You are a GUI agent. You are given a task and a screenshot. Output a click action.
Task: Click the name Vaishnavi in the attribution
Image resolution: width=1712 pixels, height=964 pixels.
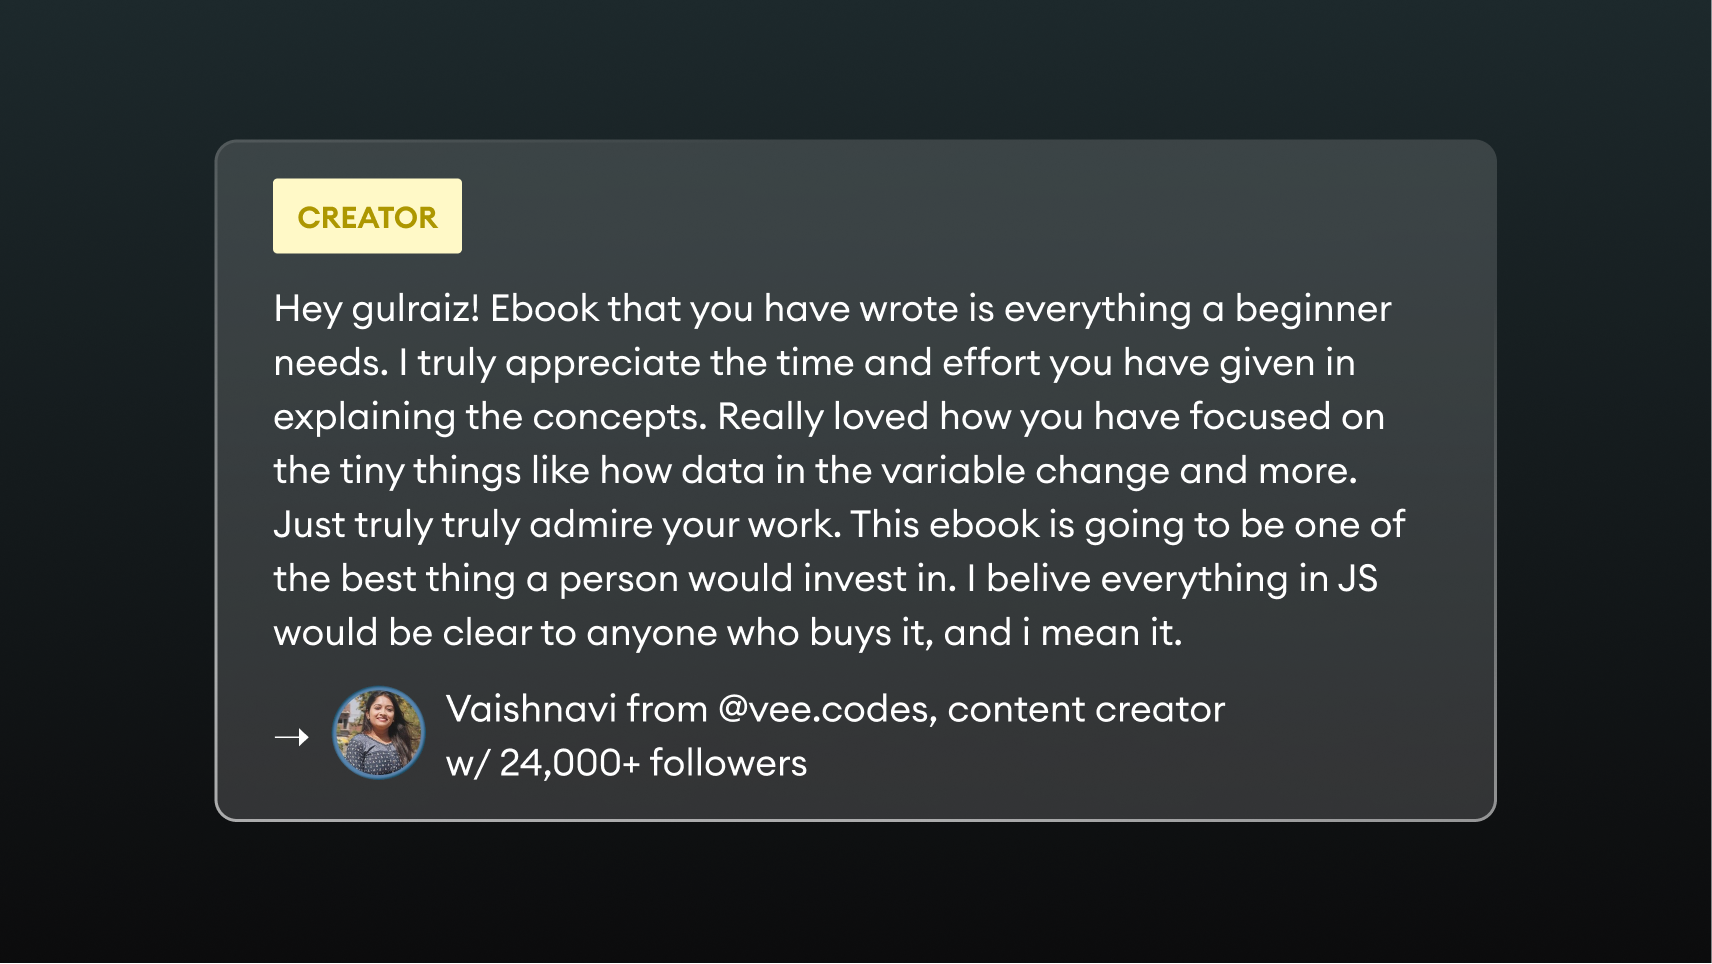pos(531,709)
